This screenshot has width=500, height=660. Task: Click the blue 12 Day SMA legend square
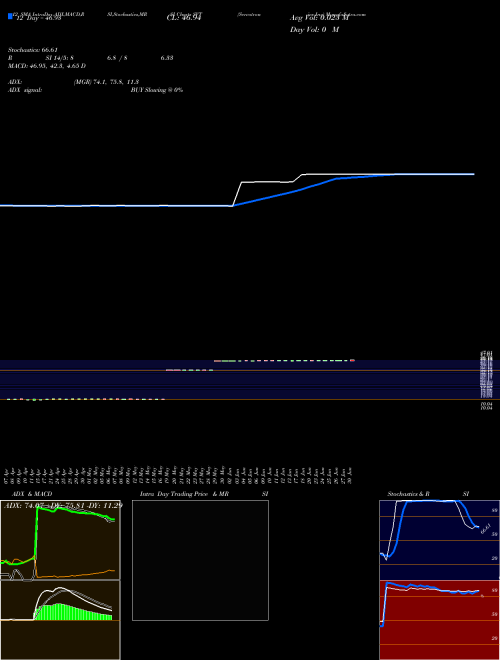(10, 16)
